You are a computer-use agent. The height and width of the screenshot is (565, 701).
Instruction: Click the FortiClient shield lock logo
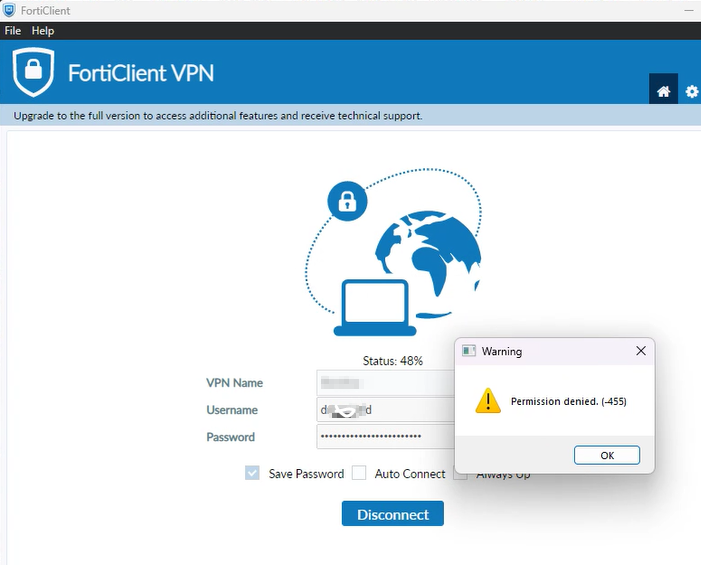click(x=33, y=72)
